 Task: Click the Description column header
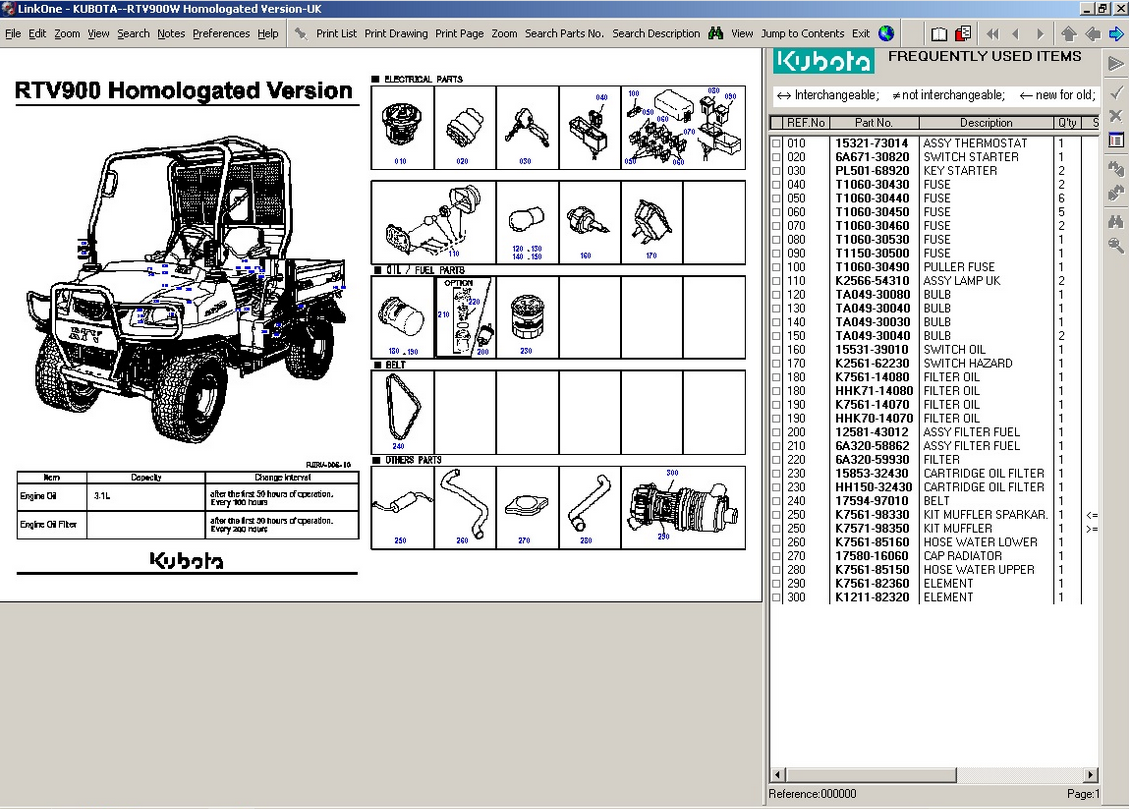click(986, 123)
